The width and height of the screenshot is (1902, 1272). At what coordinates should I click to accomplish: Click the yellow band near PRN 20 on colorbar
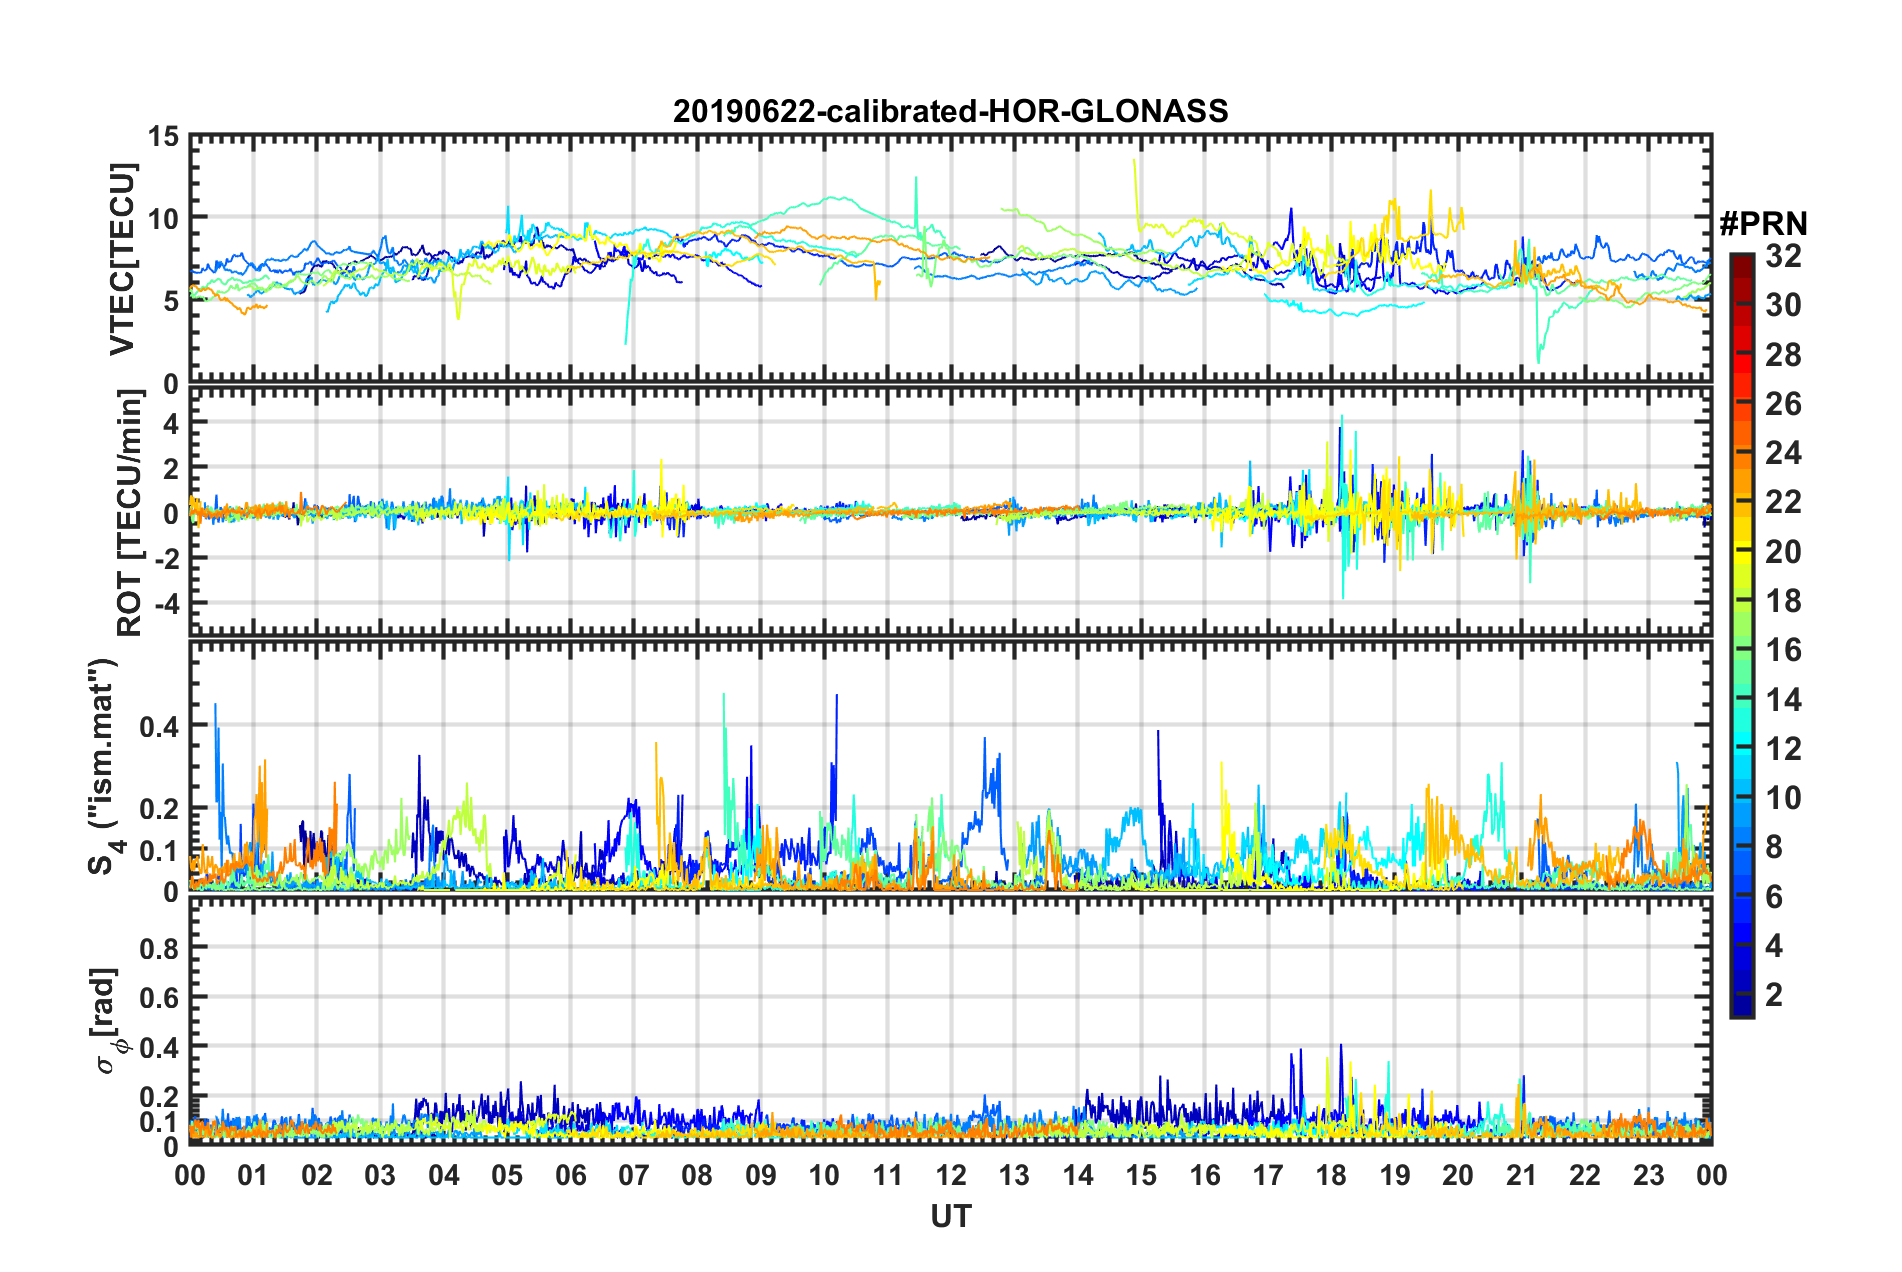(1741, 553)
